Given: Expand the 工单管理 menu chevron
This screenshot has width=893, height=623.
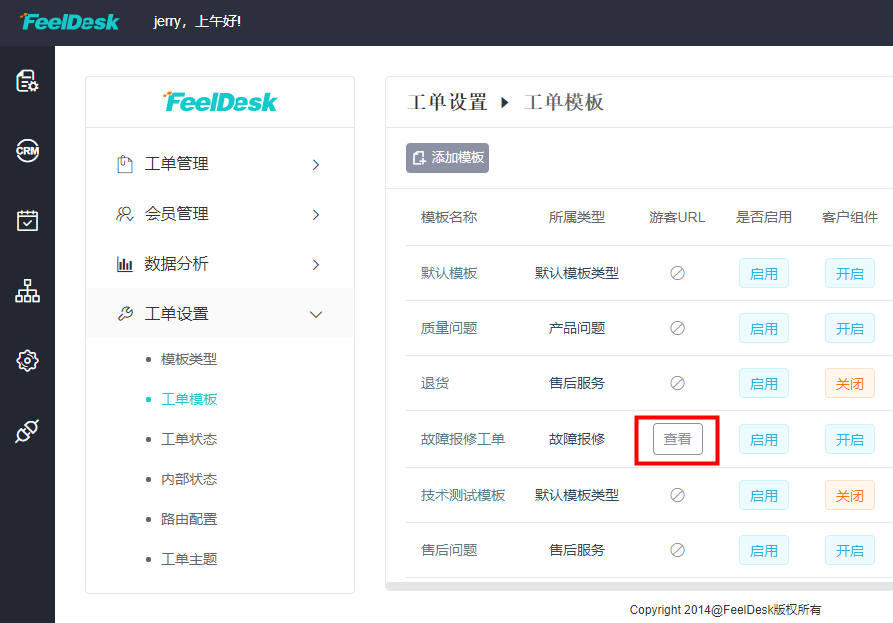Looking at the screenshot, I should pos(315,163).
